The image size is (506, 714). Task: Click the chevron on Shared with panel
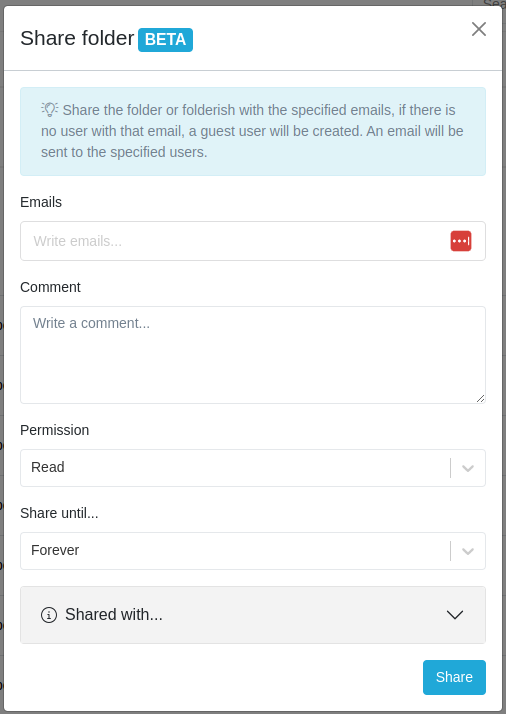coord(455,615)
